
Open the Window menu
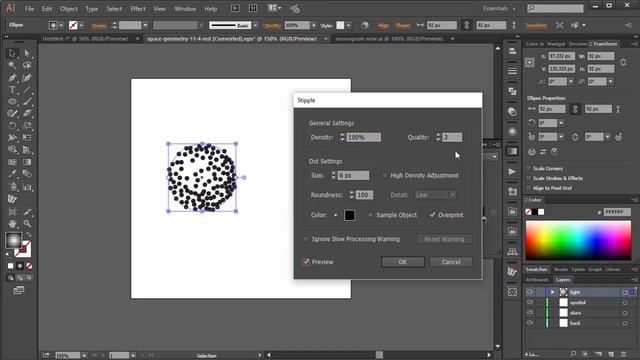185,9
